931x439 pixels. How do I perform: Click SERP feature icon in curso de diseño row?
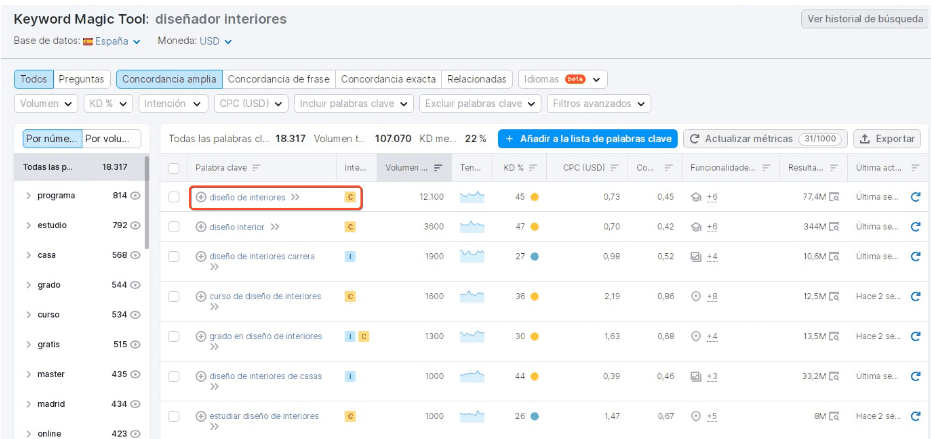coord(696,296)
